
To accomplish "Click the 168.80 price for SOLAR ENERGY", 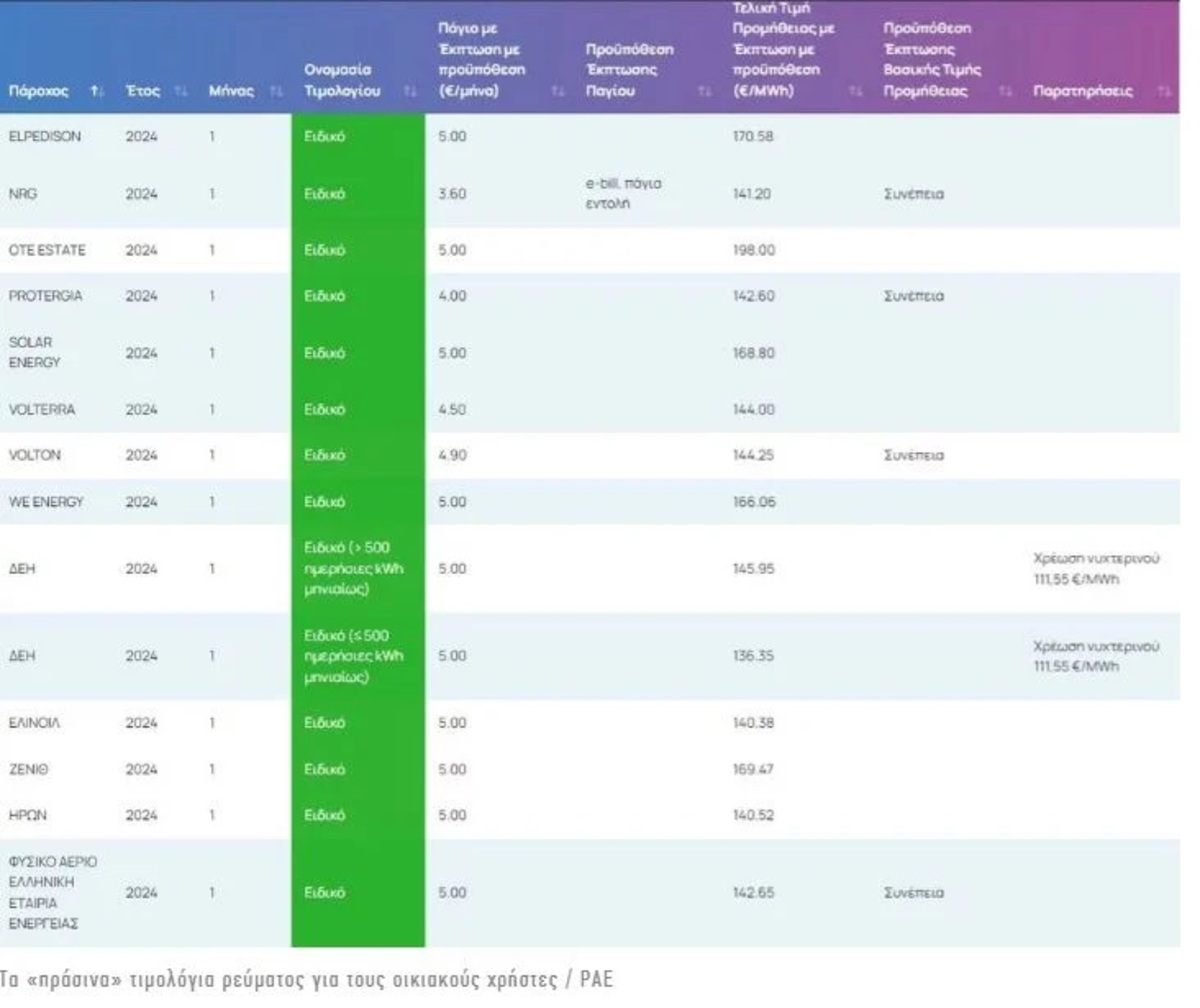I will click(754, 352).
